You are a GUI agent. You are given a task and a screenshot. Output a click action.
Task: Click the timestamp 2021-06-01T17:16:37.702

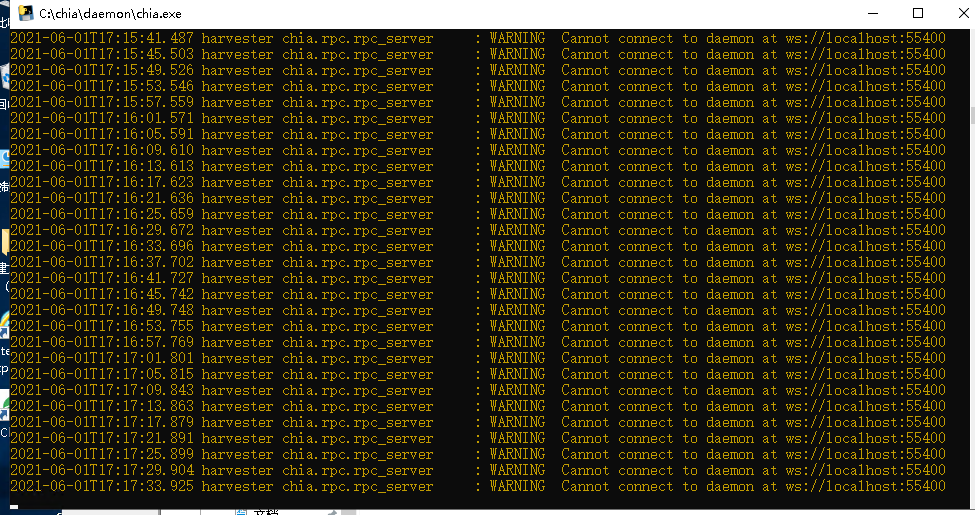102,262
